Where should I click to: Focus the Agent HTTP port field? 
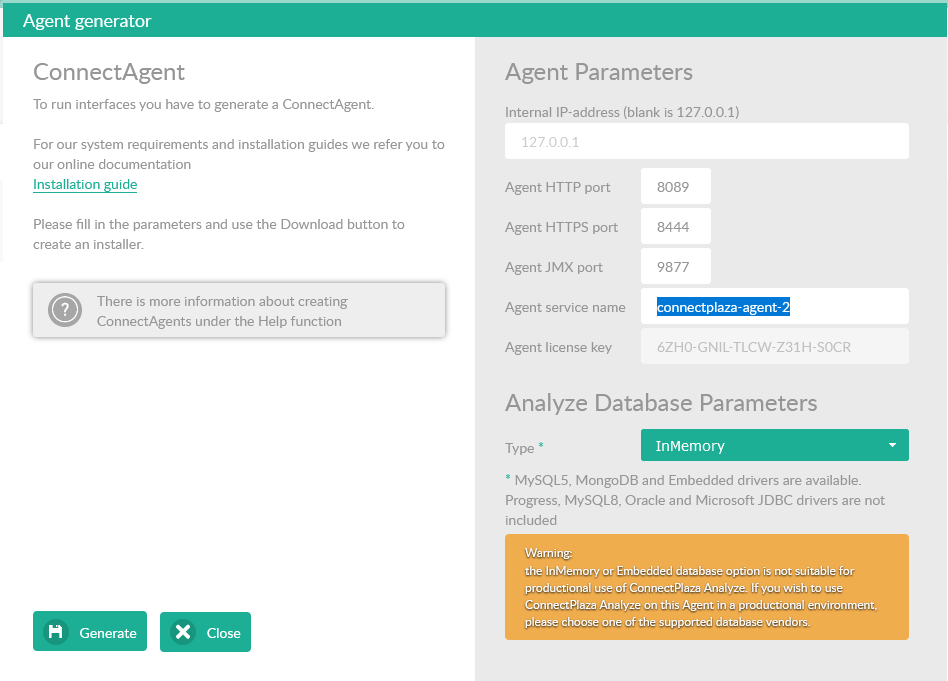676,187
